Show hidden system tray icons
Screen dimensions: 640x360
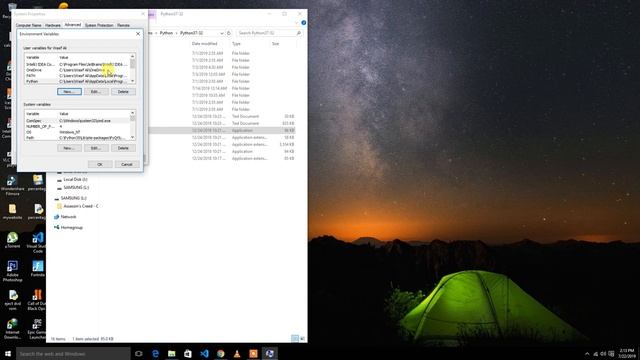[587, 354]
